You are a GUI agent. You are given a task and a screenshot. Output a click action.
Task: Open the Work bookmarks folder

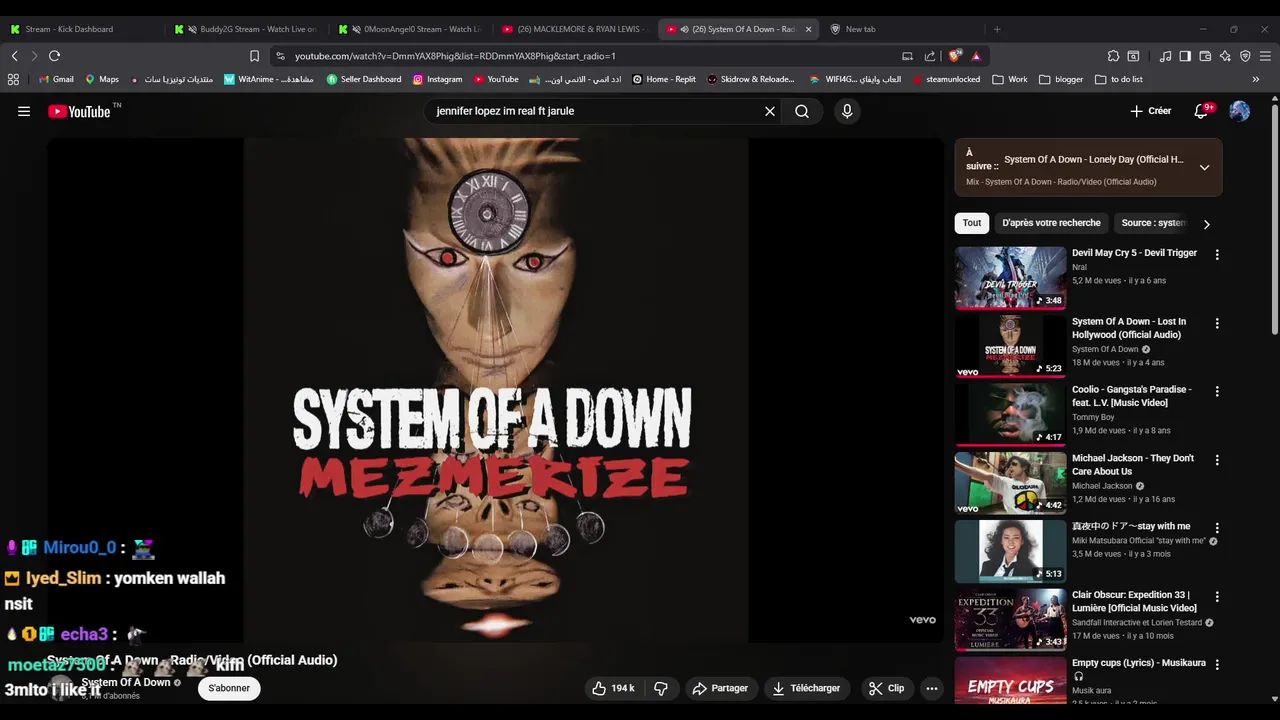1010,79
